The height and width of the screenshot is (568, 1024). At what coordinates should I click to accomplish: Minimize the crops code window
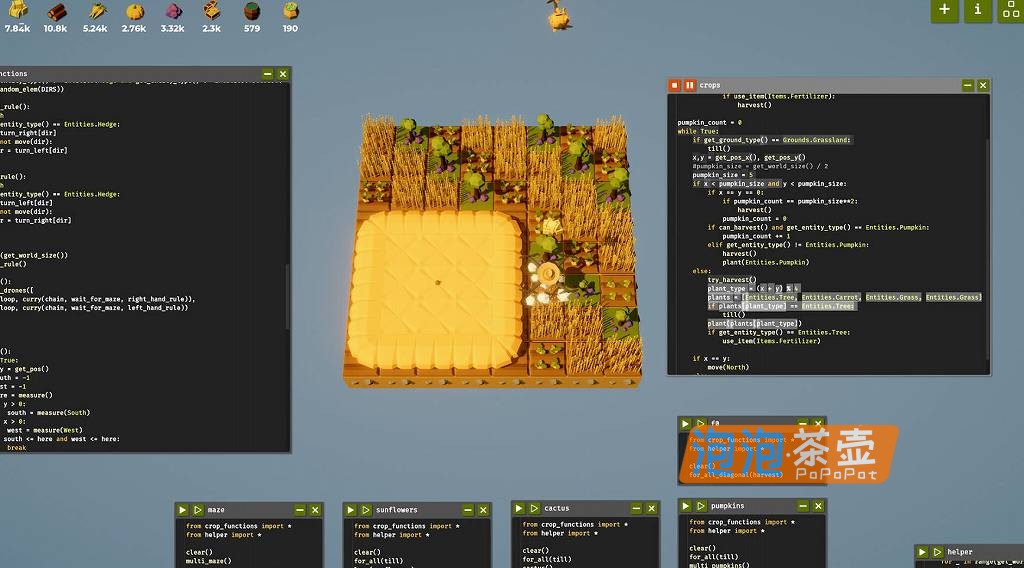(968, 85)
